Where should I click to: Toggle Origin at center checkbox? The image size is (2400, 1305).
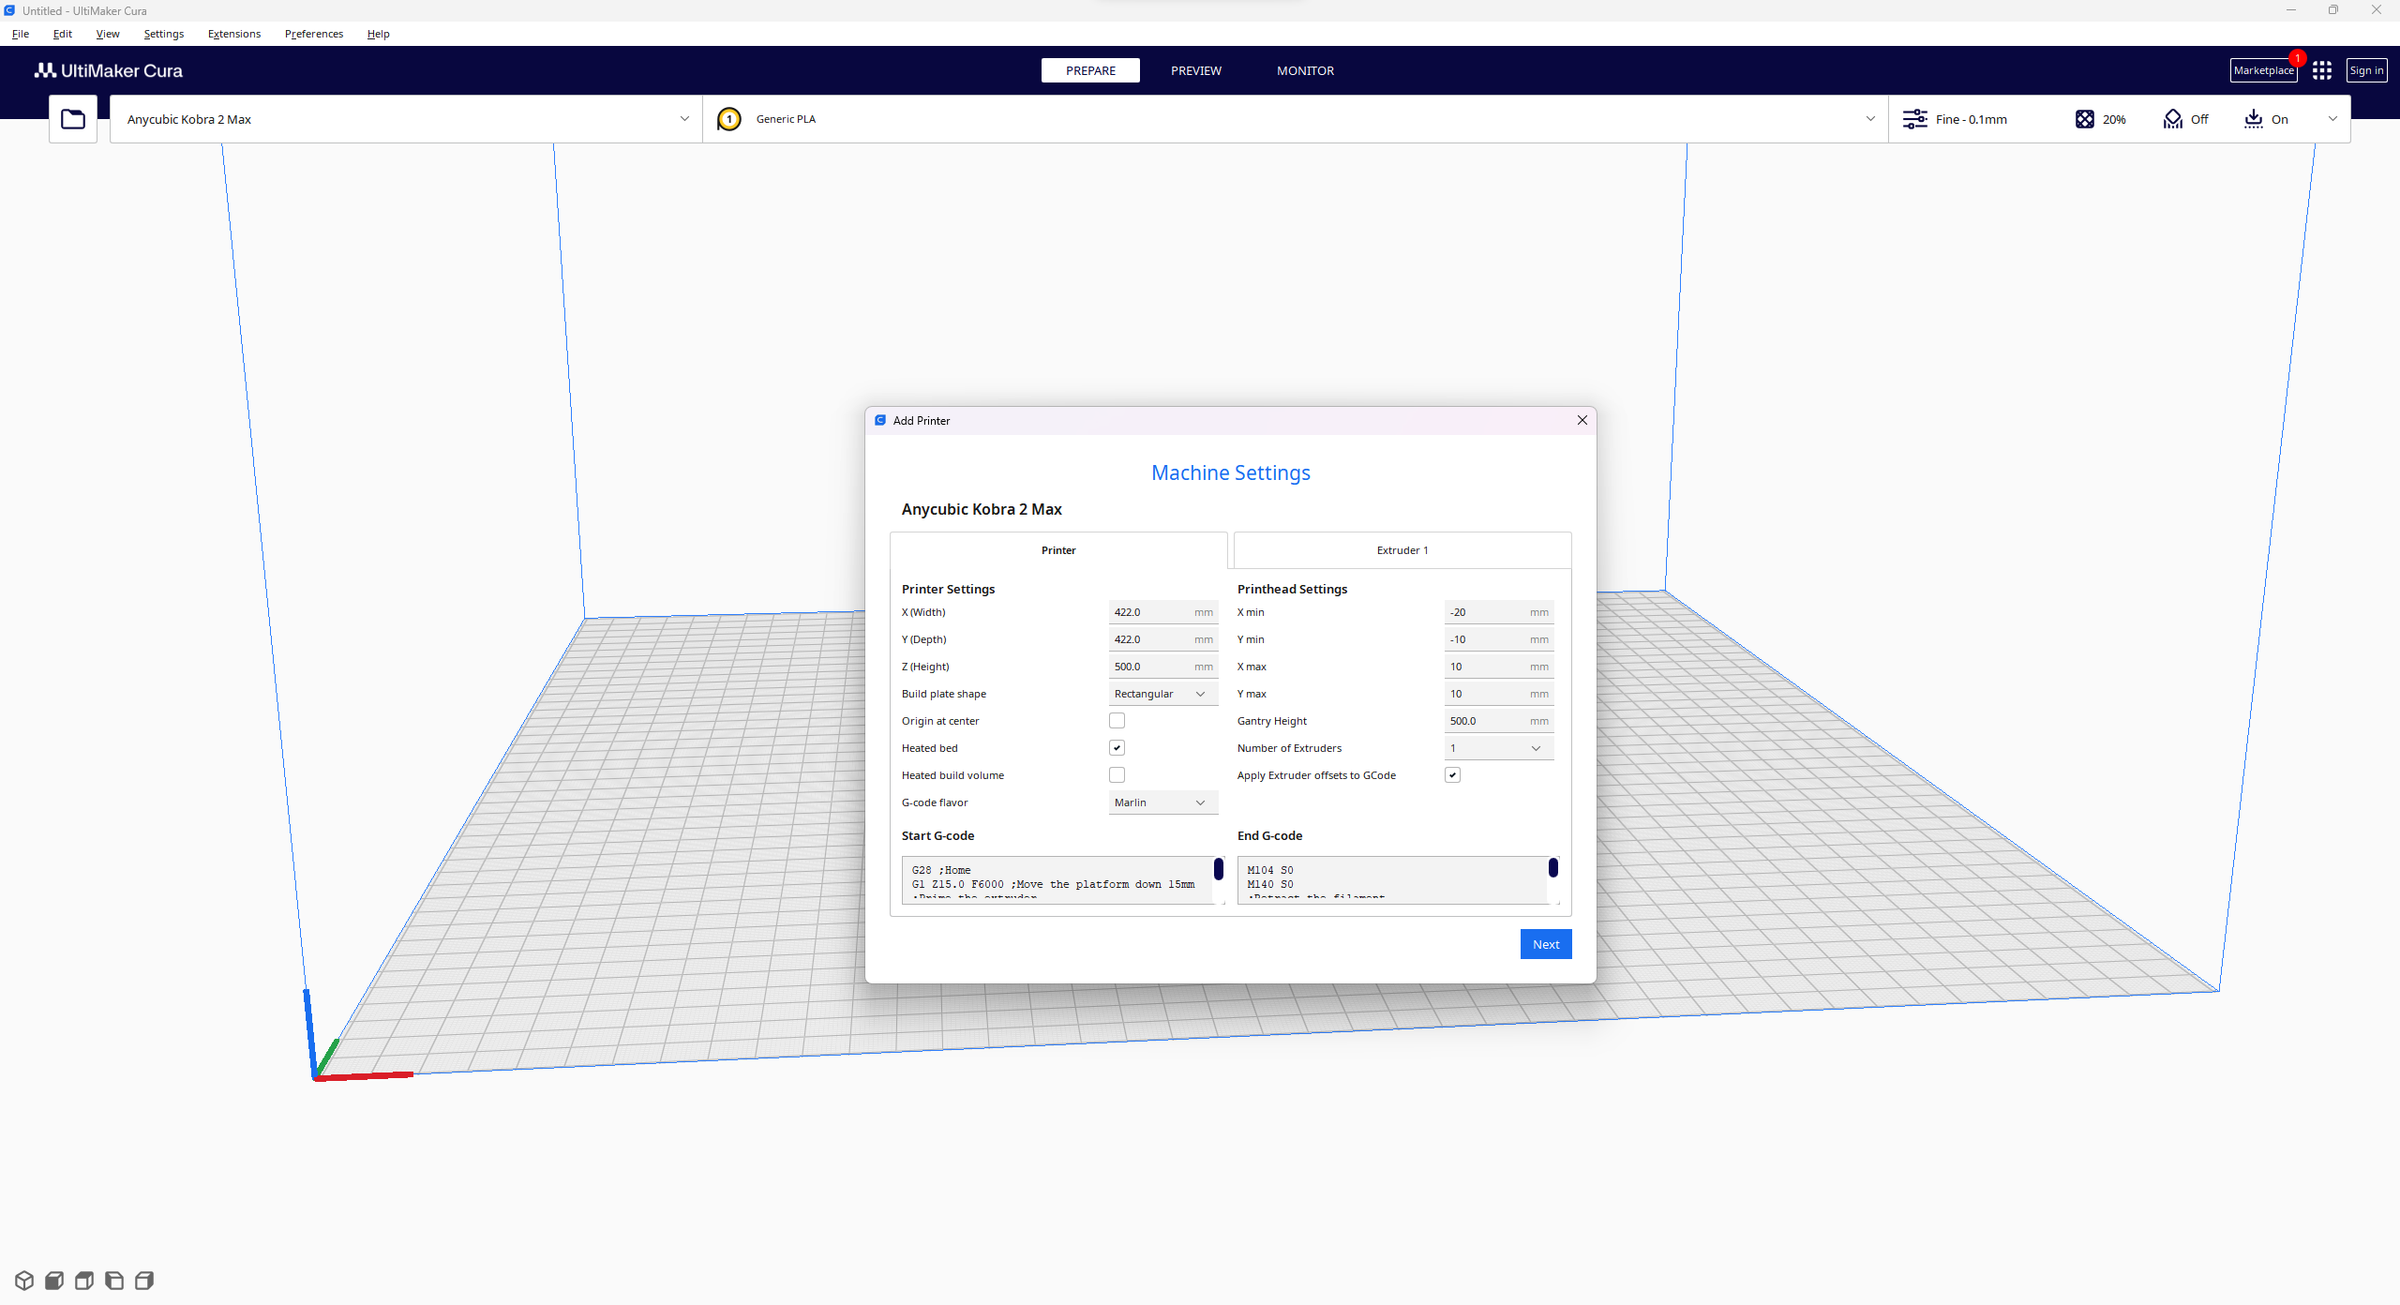pyautogui.click(x=1116, y=720)
